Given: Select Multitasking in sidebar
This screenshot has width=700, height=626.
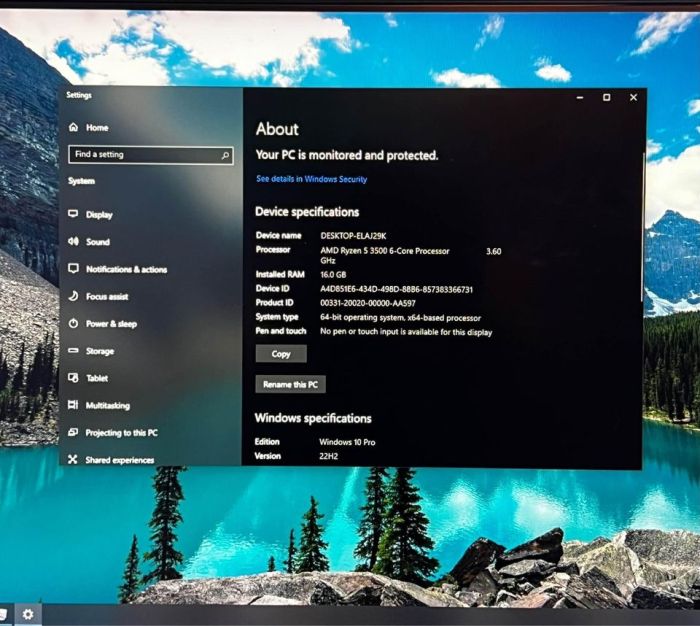Looking at the screenshot, I should click(x=108, y=405).
